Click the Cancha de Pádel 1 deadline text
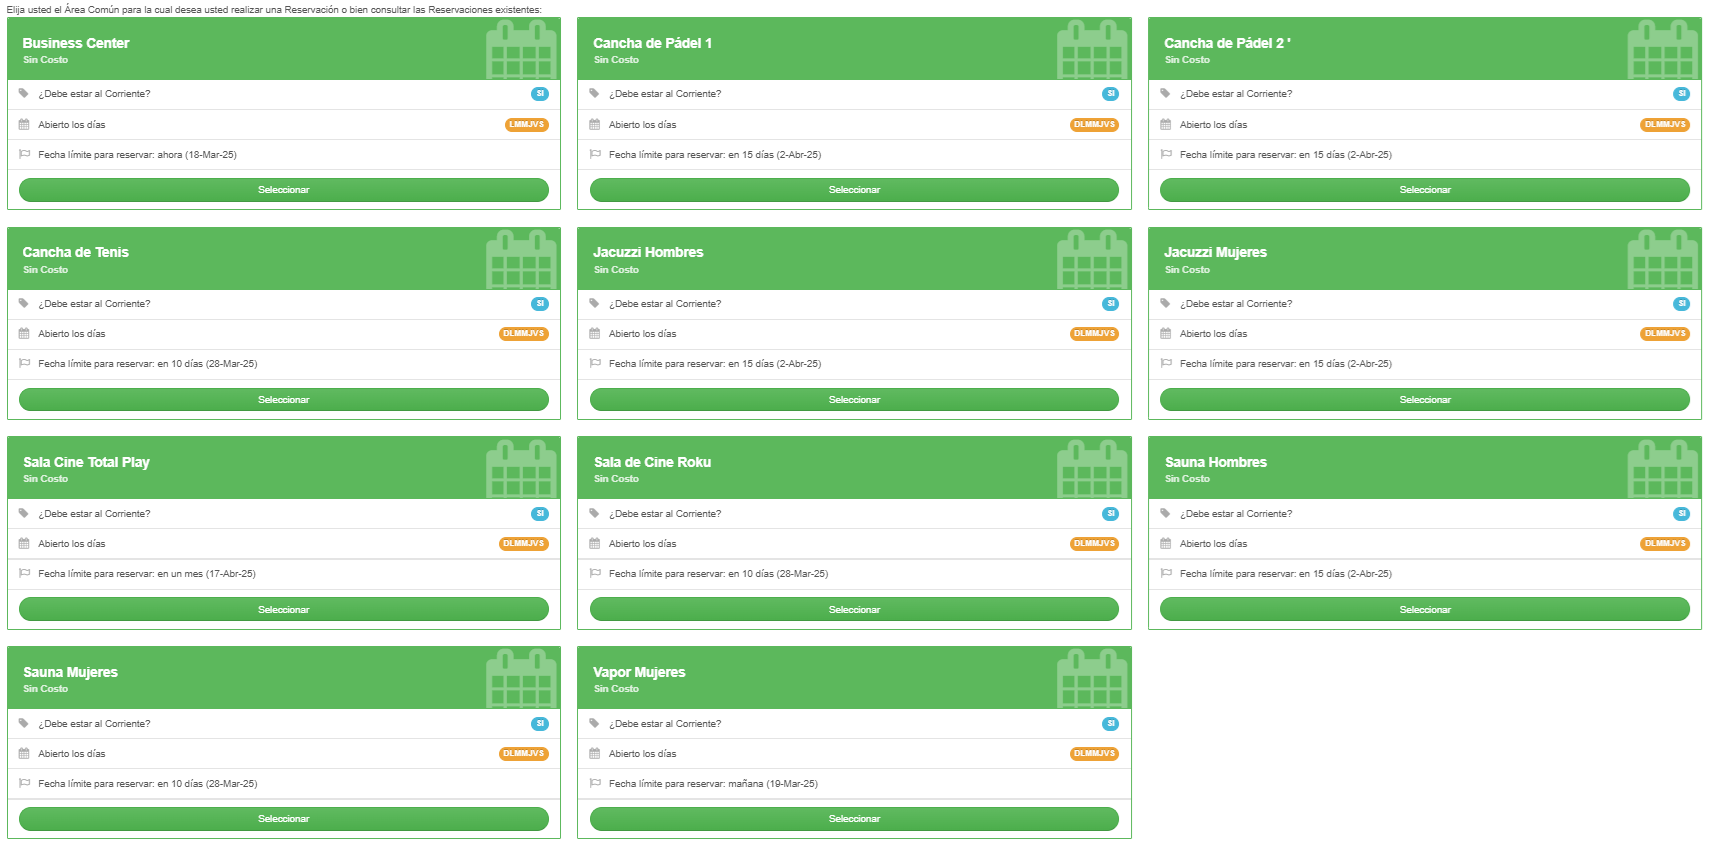Image resolution: width=1710 pixels, height=850 pixels. tap(714, 155)
